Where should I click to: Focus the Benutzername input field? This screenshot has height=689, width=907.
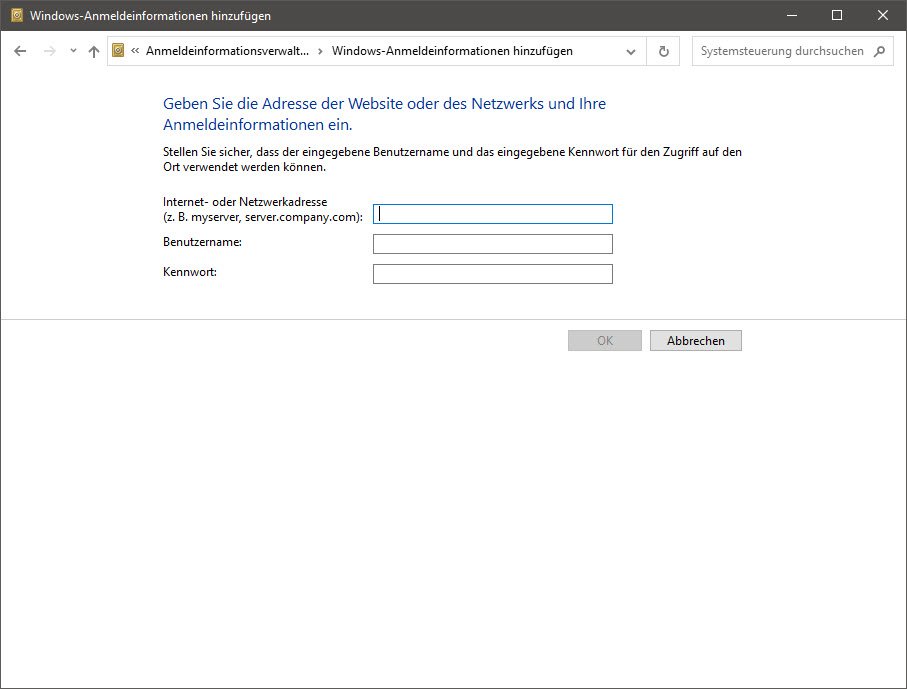pos(493,244)
